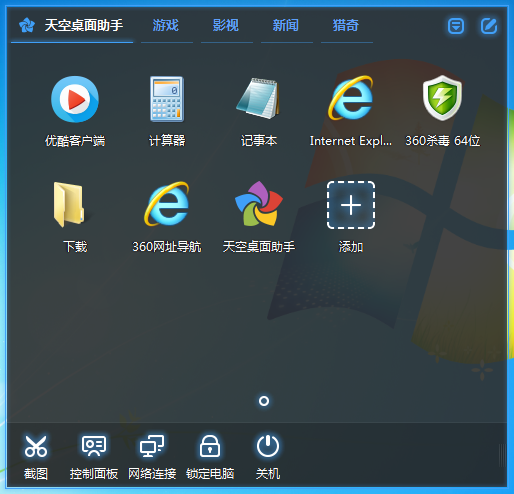This screenshot has width=514, height=494.
Task: Launch the Internet Explorer shortcut
Action: point(351,98)
